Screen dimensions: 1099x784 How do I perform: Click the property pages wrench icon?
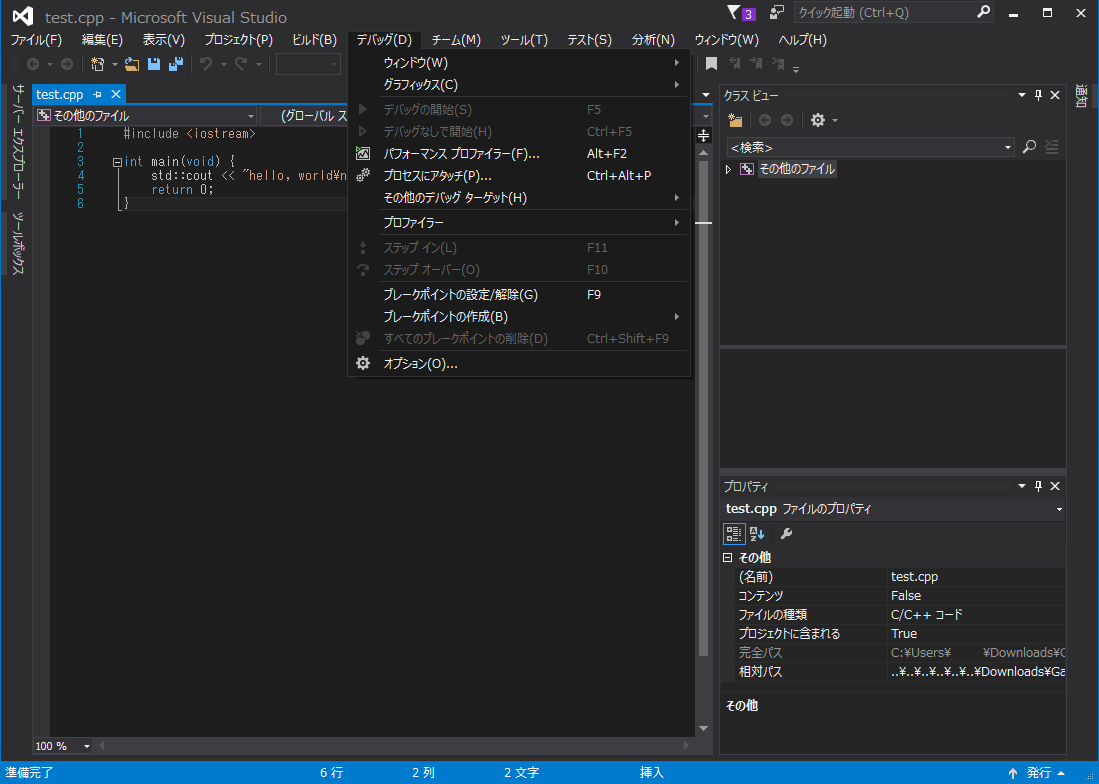pos(786,534)
